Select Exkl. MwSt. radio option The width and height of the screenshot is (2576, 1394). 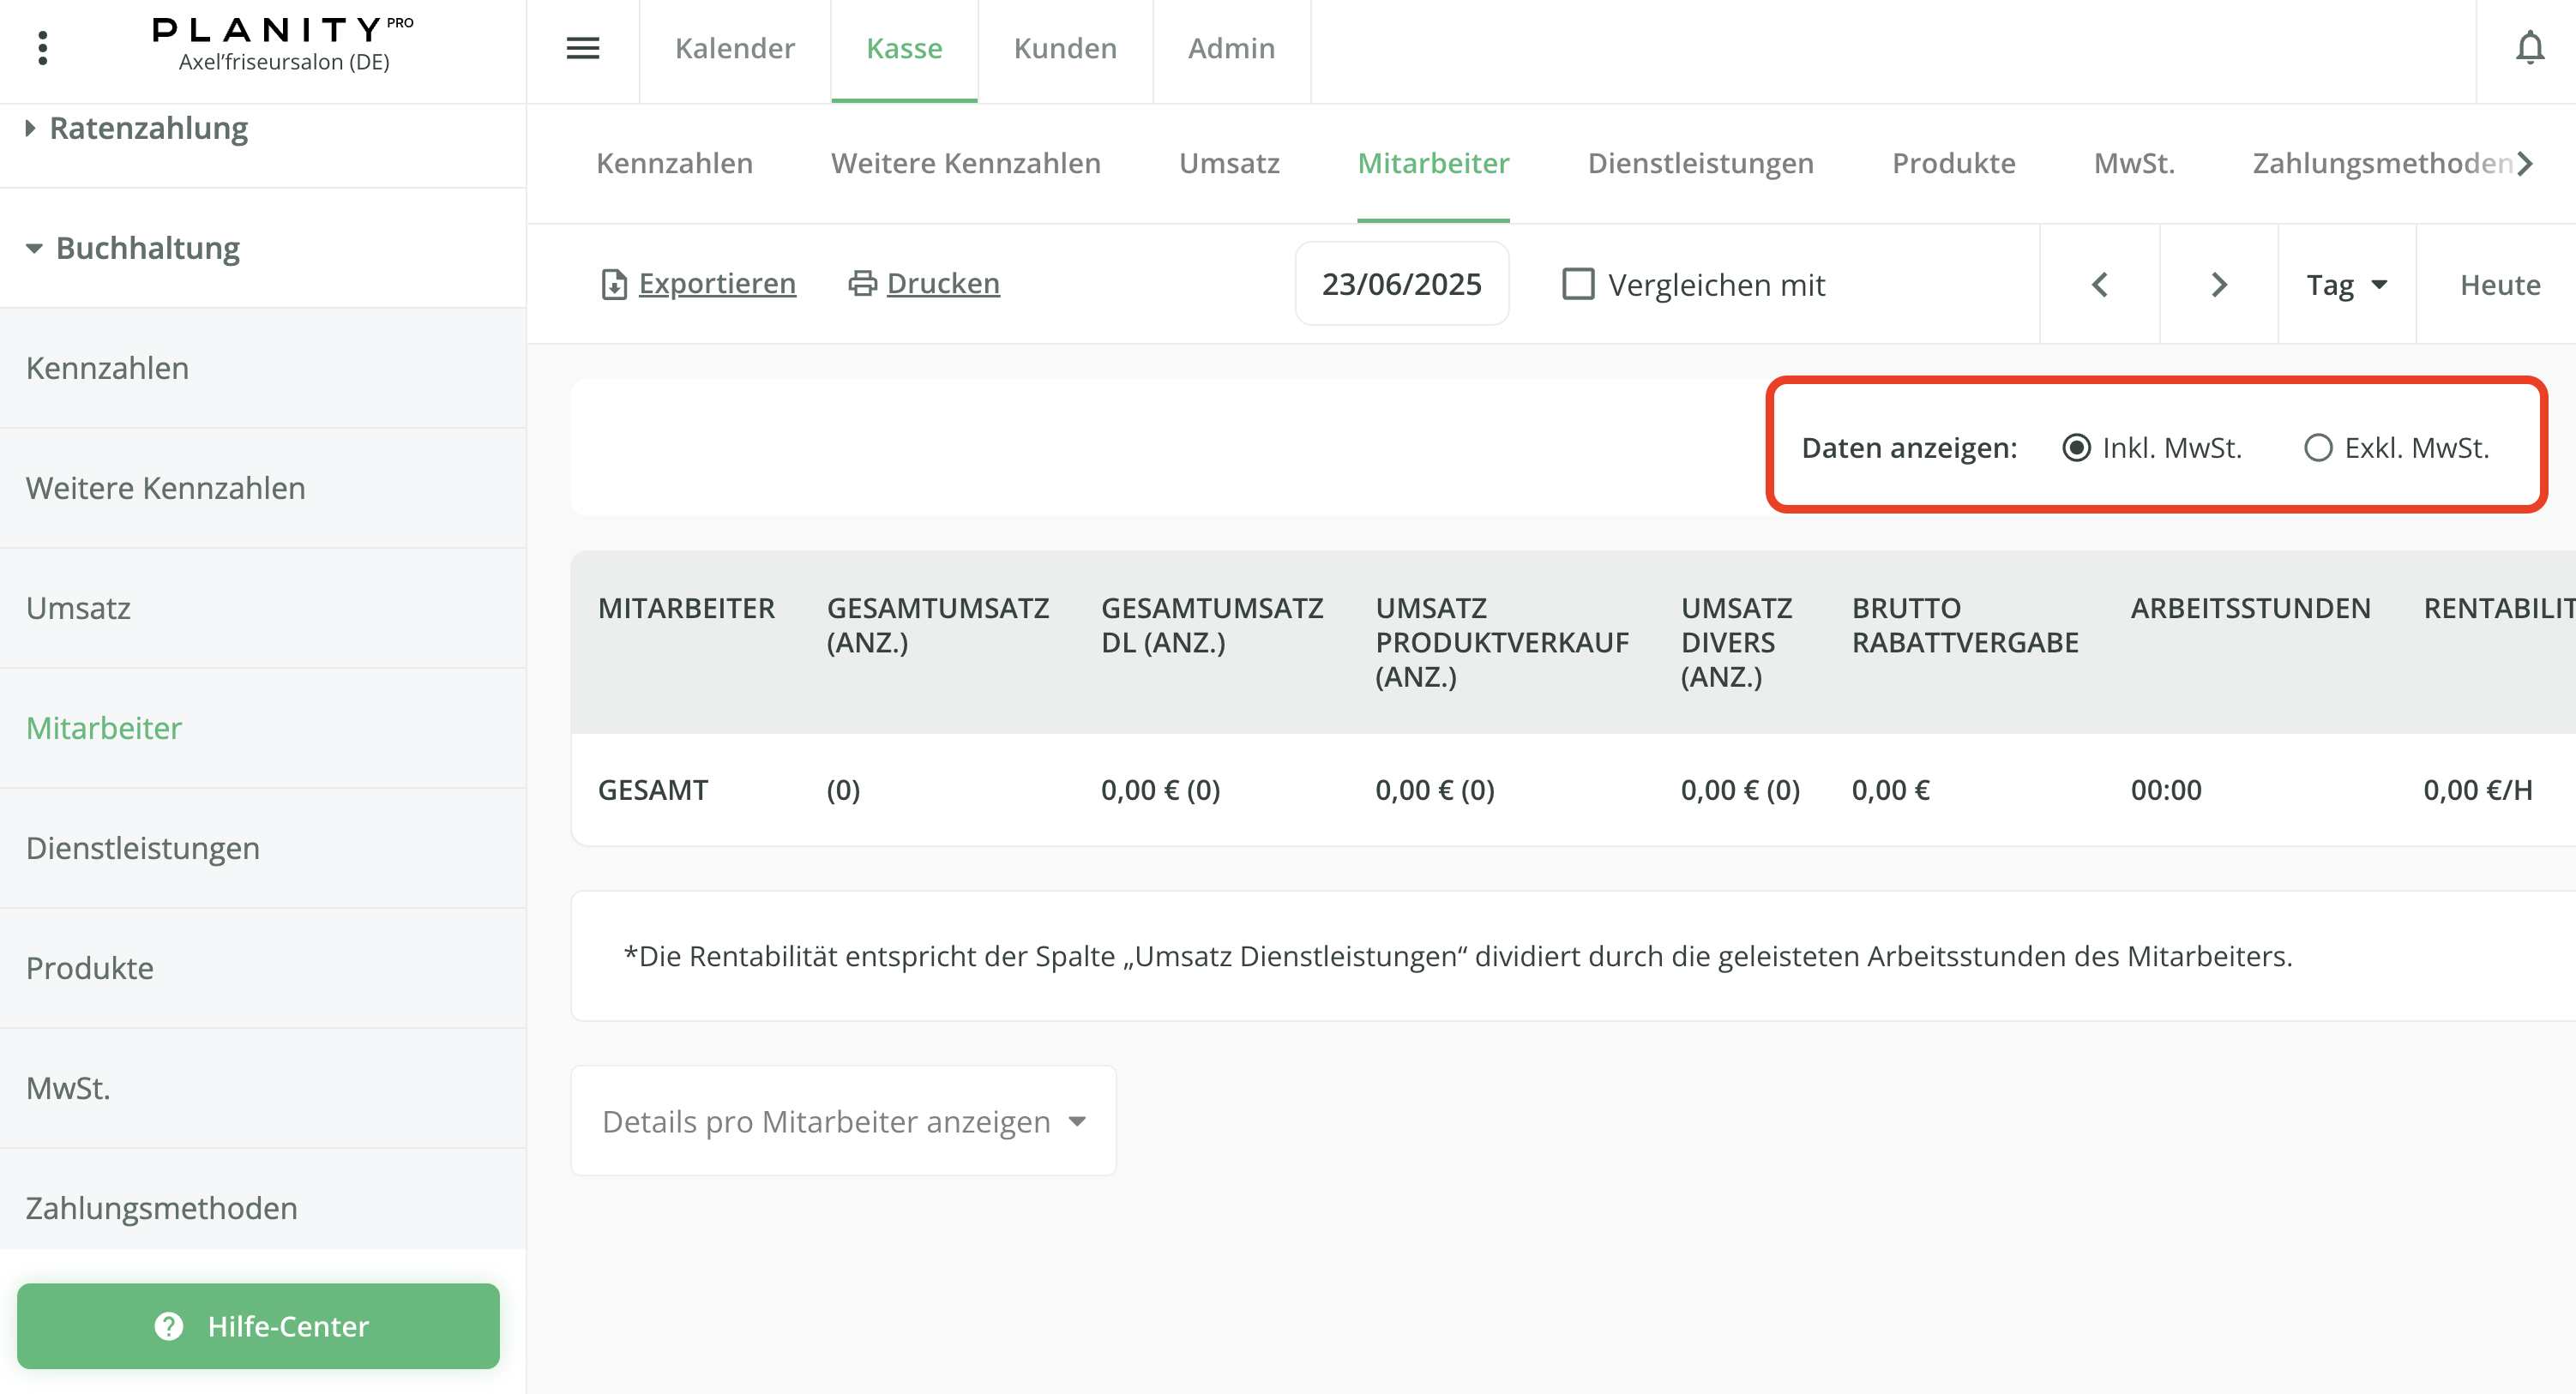(x=2318, y=448)
